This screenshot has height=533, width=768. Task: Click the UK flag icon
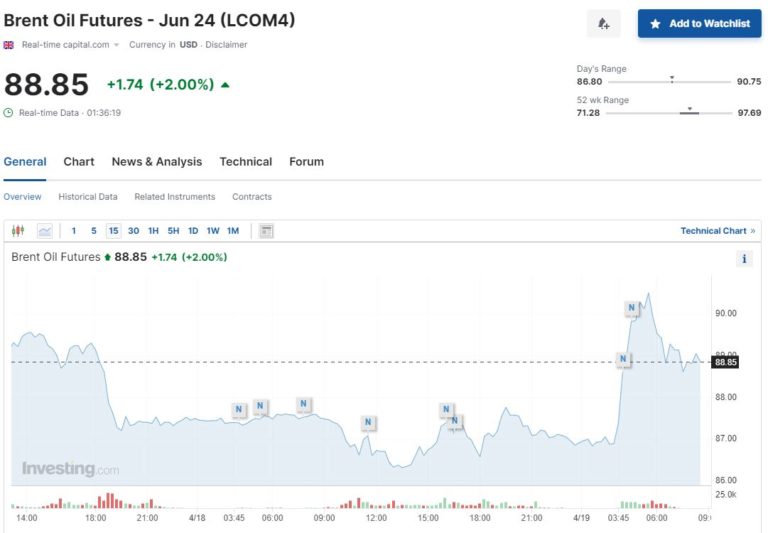point(9,45)
